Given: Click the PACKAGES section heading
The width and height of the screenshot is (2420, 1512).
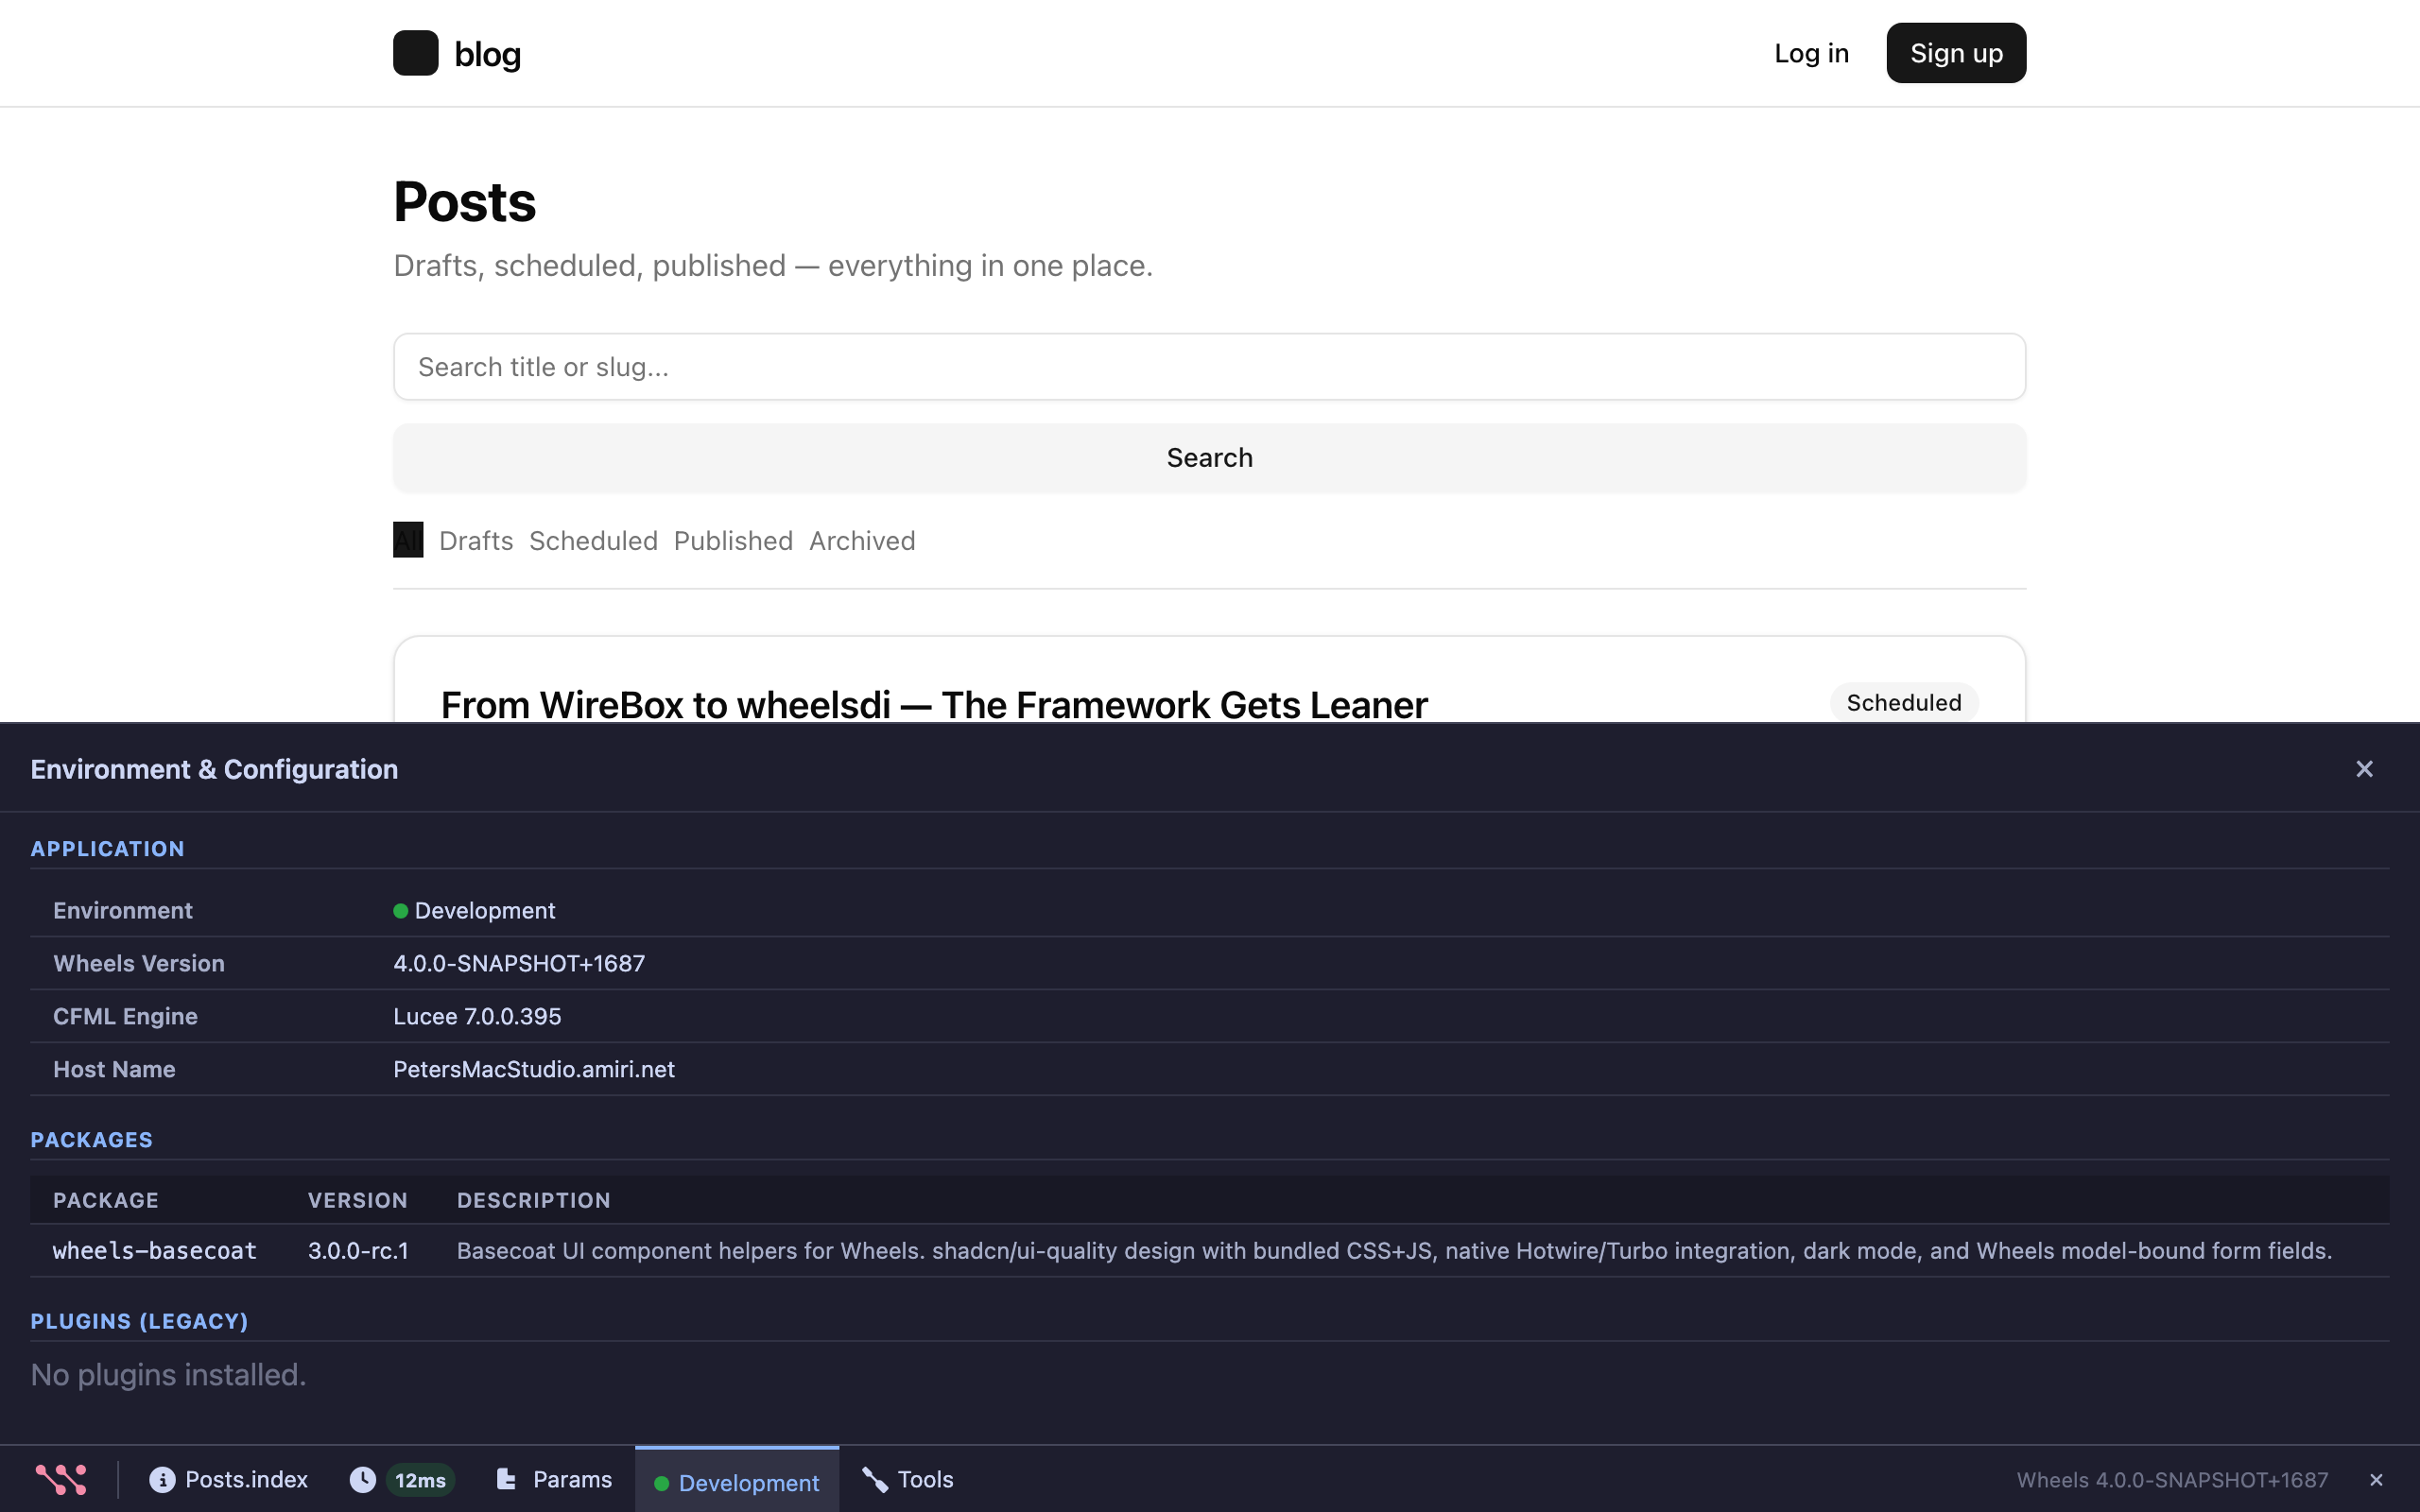Looking at the screenshot, I should point(92,1140).
